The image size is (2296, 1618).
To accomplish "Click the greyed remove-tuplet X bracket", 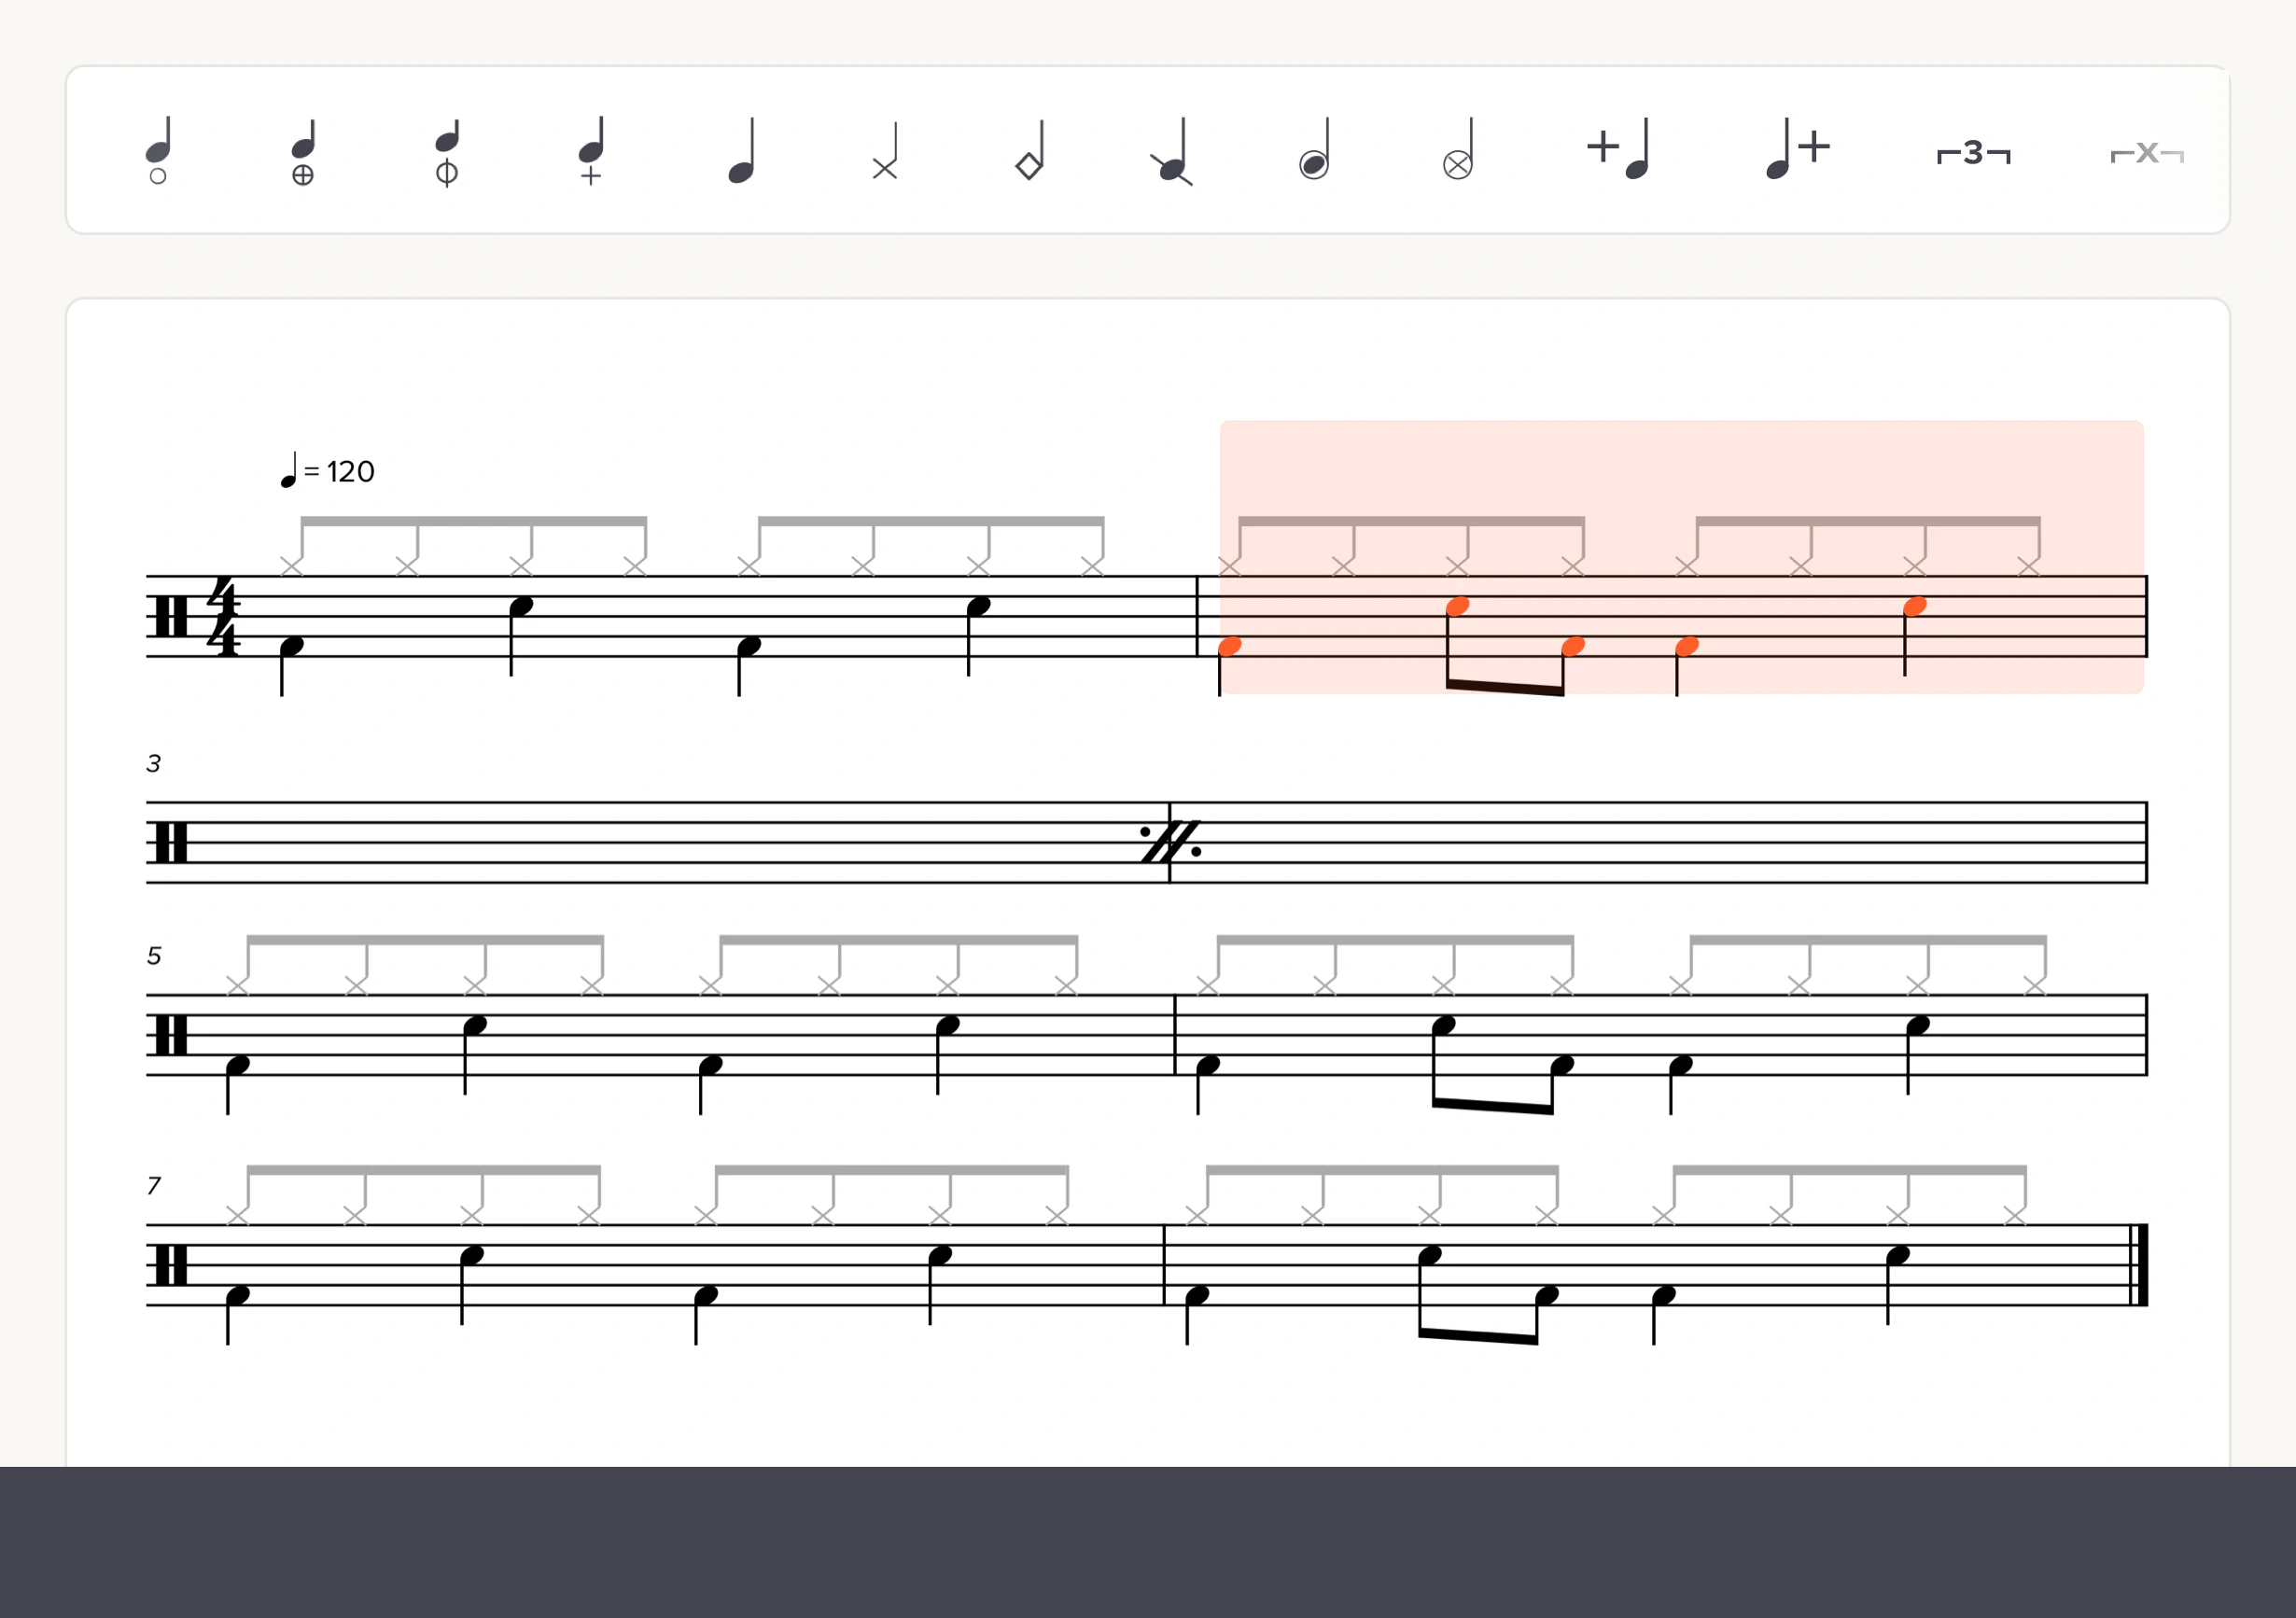I will [x=2147, y=153].
